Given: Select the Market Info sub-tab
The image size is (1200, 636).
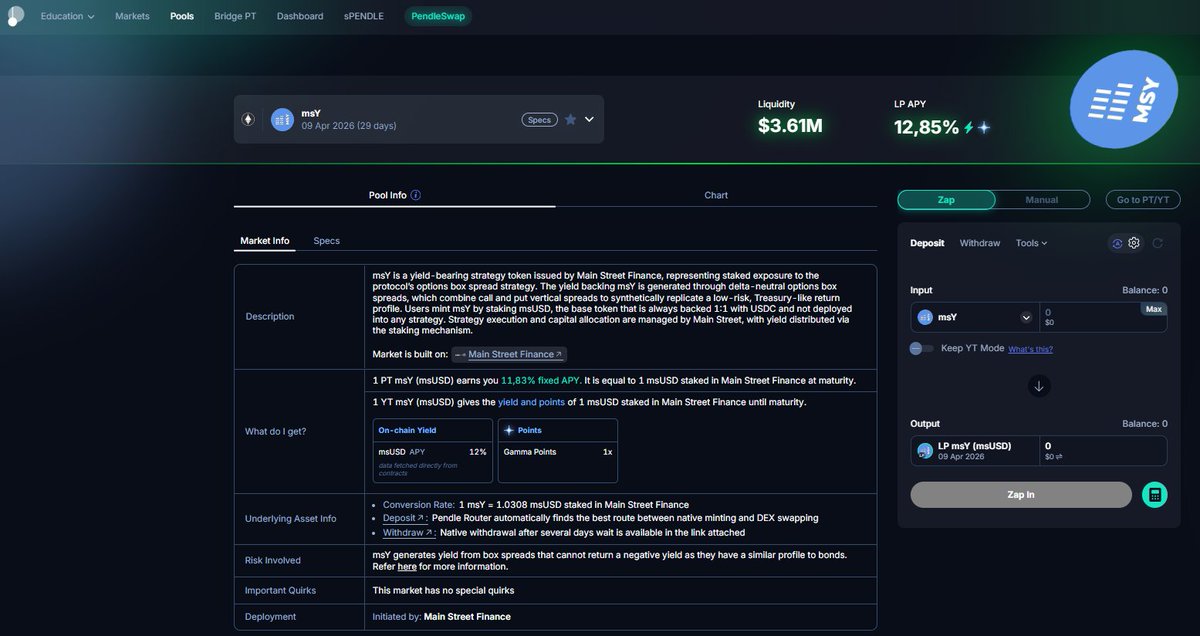Looking at the screenshot, I should pyautogui.click(x=265, y=241).
